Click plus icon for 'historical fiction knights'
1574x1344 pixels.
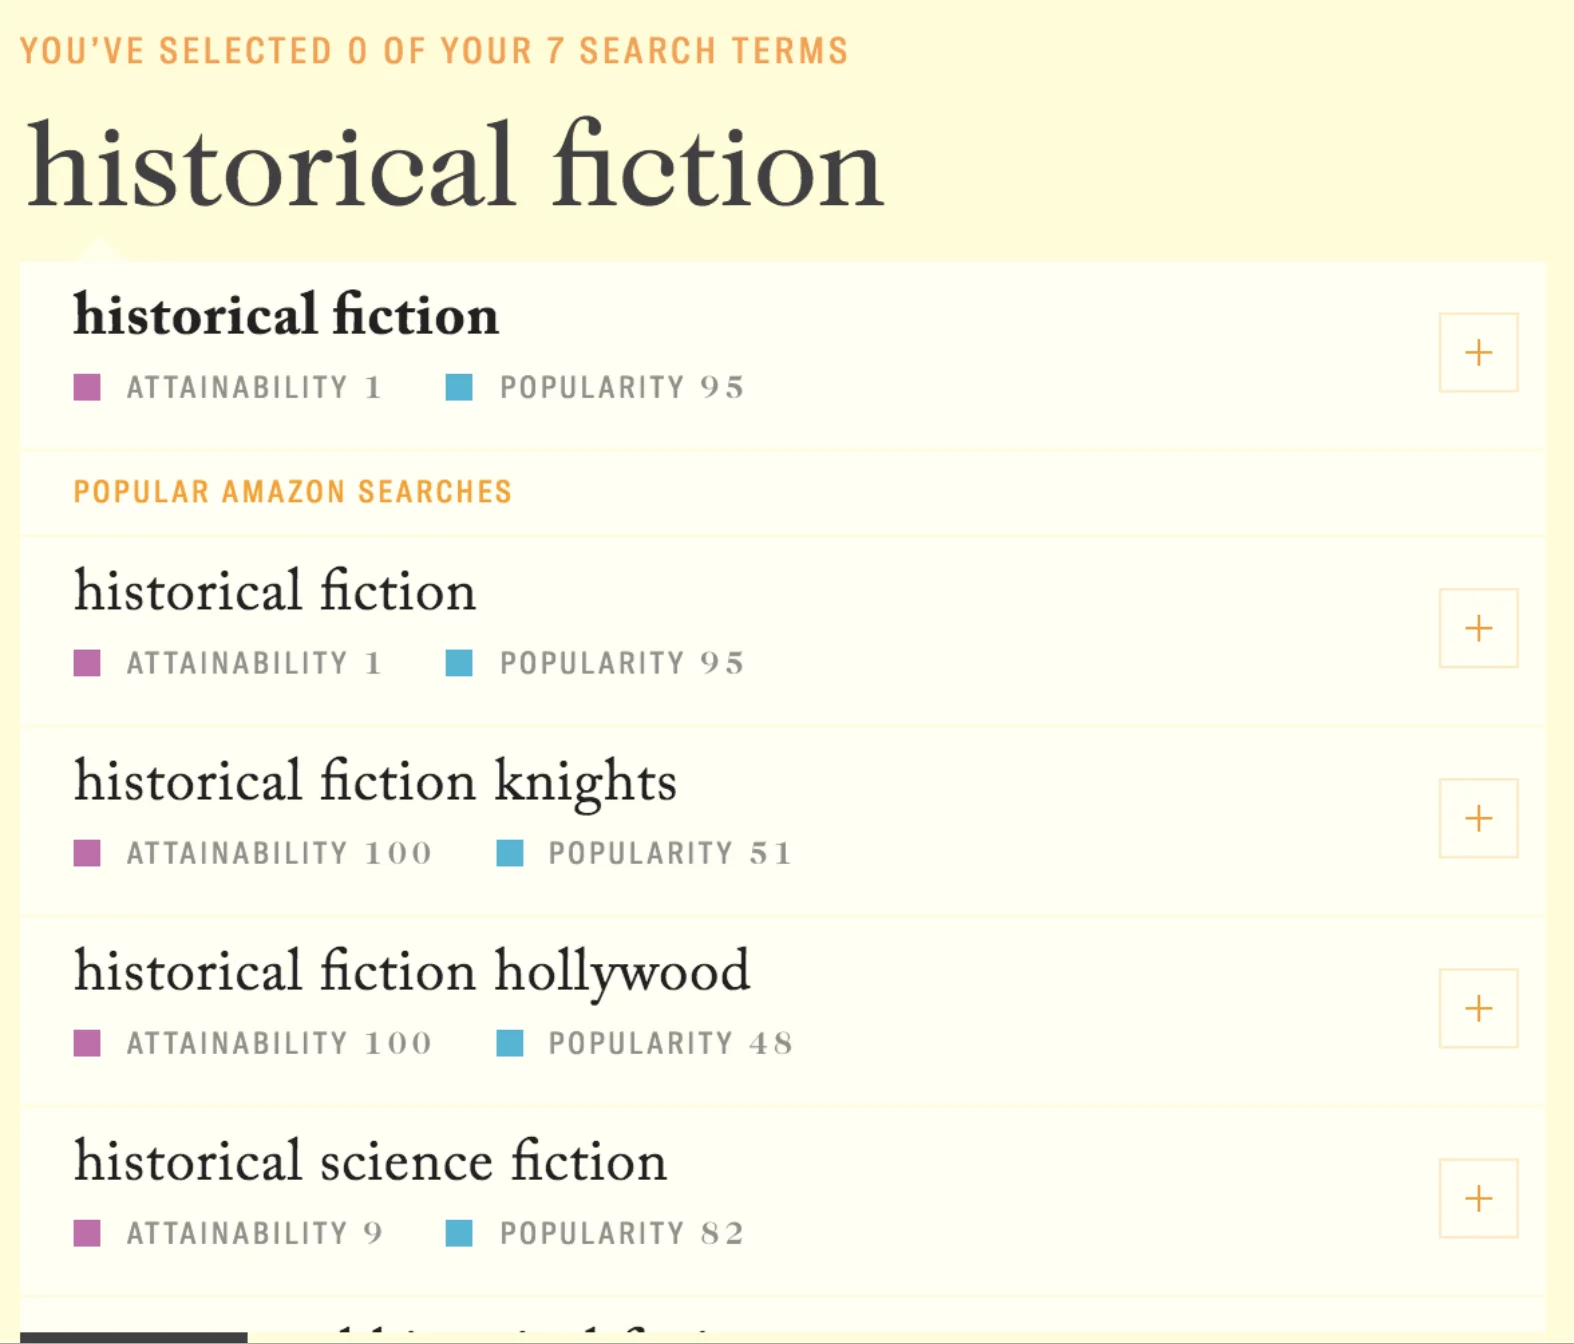[x=1477, y=818]
